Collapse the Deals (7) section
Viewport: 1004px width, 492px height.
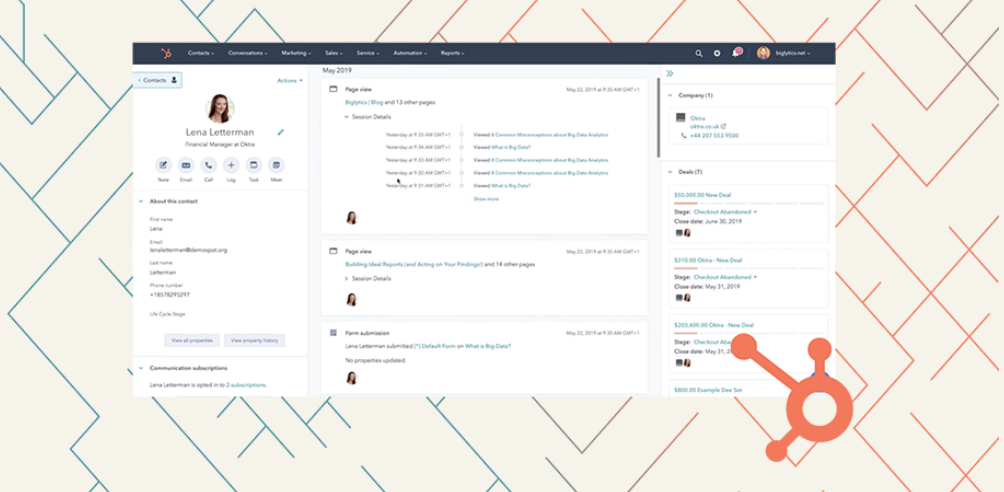pyautogui.click(x=670, y=172)
